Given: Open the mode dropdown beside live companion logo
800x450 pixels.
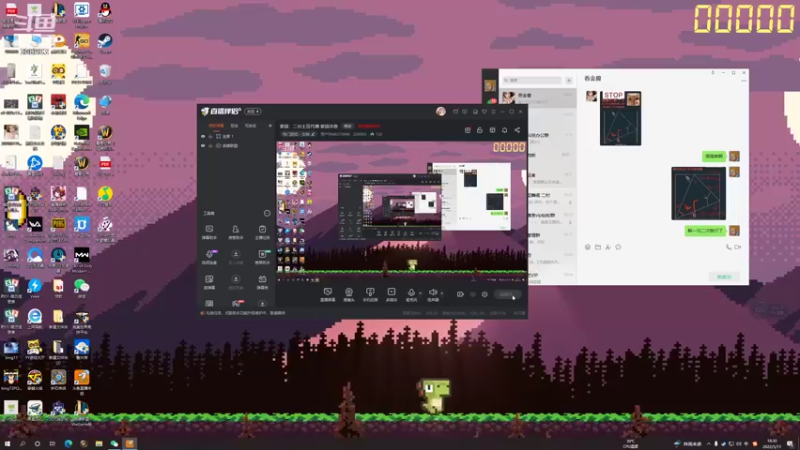Looking at the screenshot, I should point(253,111).
